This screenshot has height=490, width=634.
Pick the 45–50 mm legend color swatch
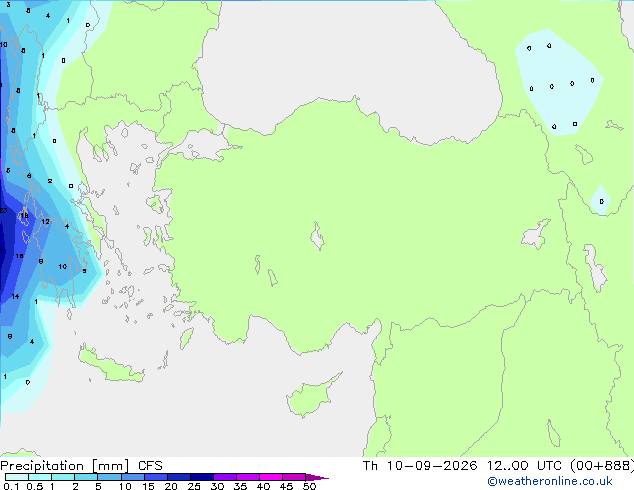coord(294,477)
